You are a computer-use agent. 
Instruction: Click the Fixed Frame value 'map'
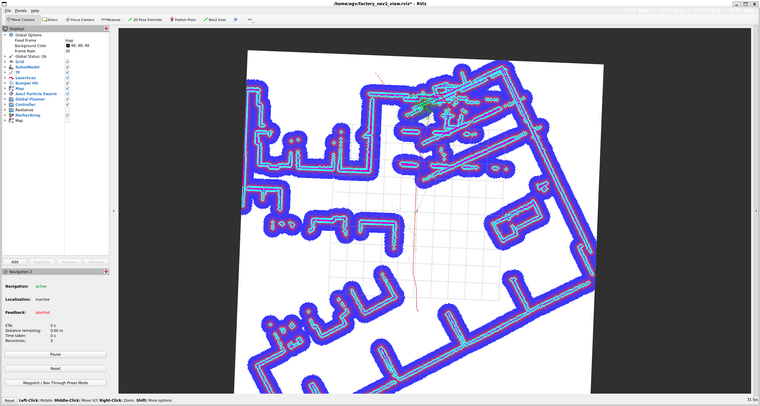[x=69, y=40]
